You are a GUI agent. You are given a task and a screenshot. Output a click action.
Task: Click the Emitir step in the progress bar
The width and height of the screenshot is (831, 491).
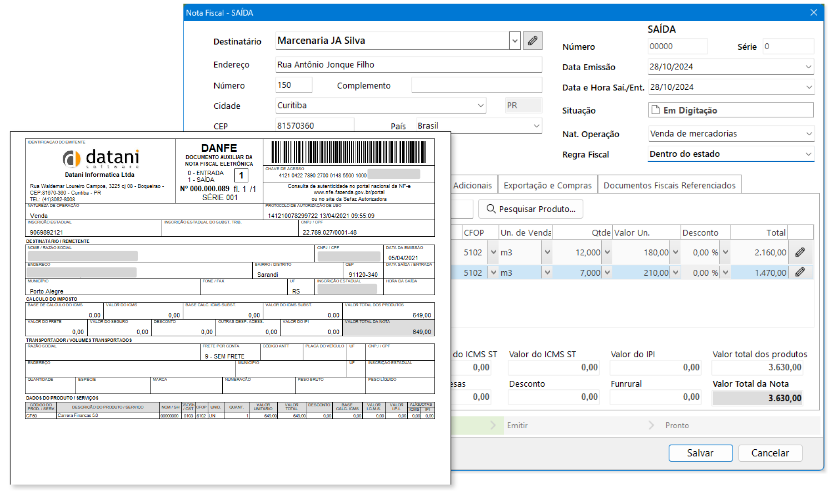[x=517, y=425]
